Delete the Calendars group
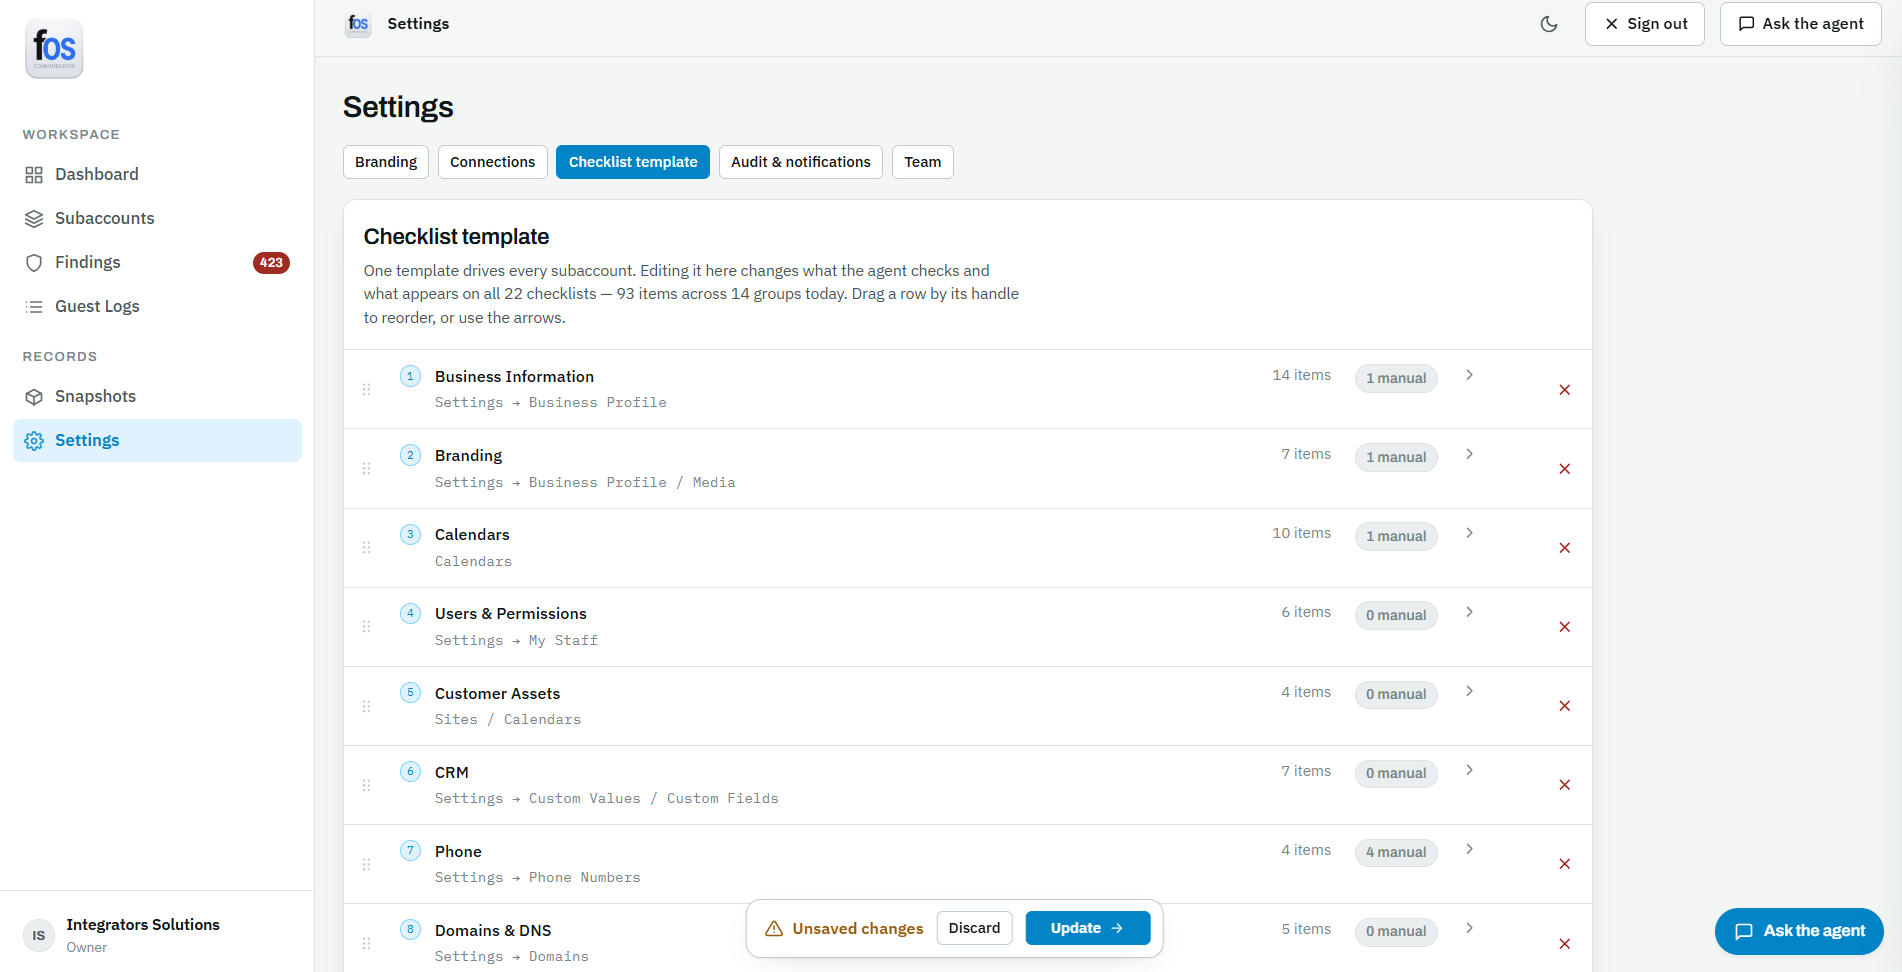 click(x=1565, y=548)
